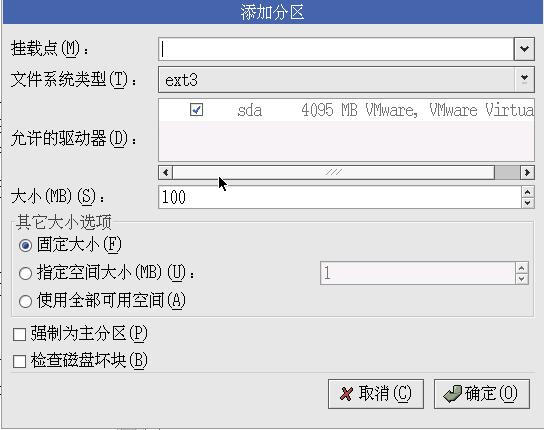Click the horizontal scrollbar thumb in drive list
This screenshot has width=544, height=430.
(x=333, y=172)
